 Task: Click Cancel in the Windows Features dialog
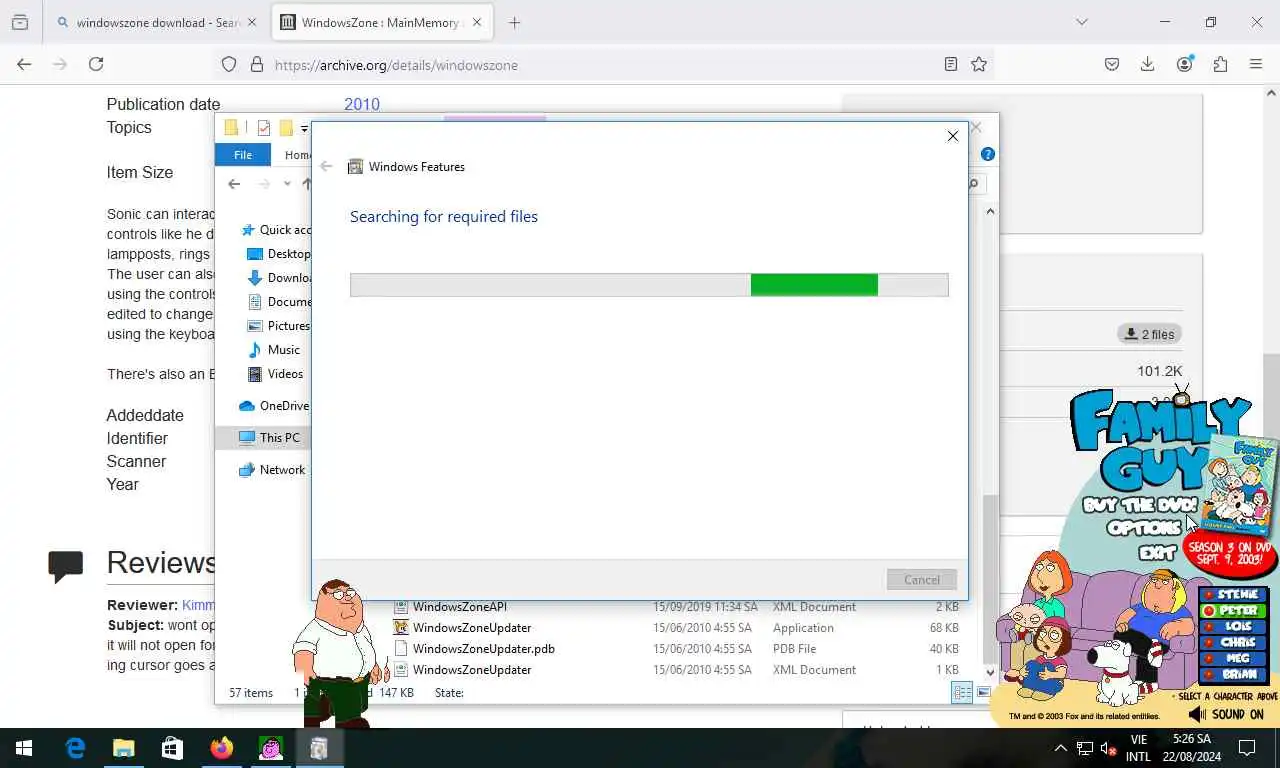click(x=921, y=580)
